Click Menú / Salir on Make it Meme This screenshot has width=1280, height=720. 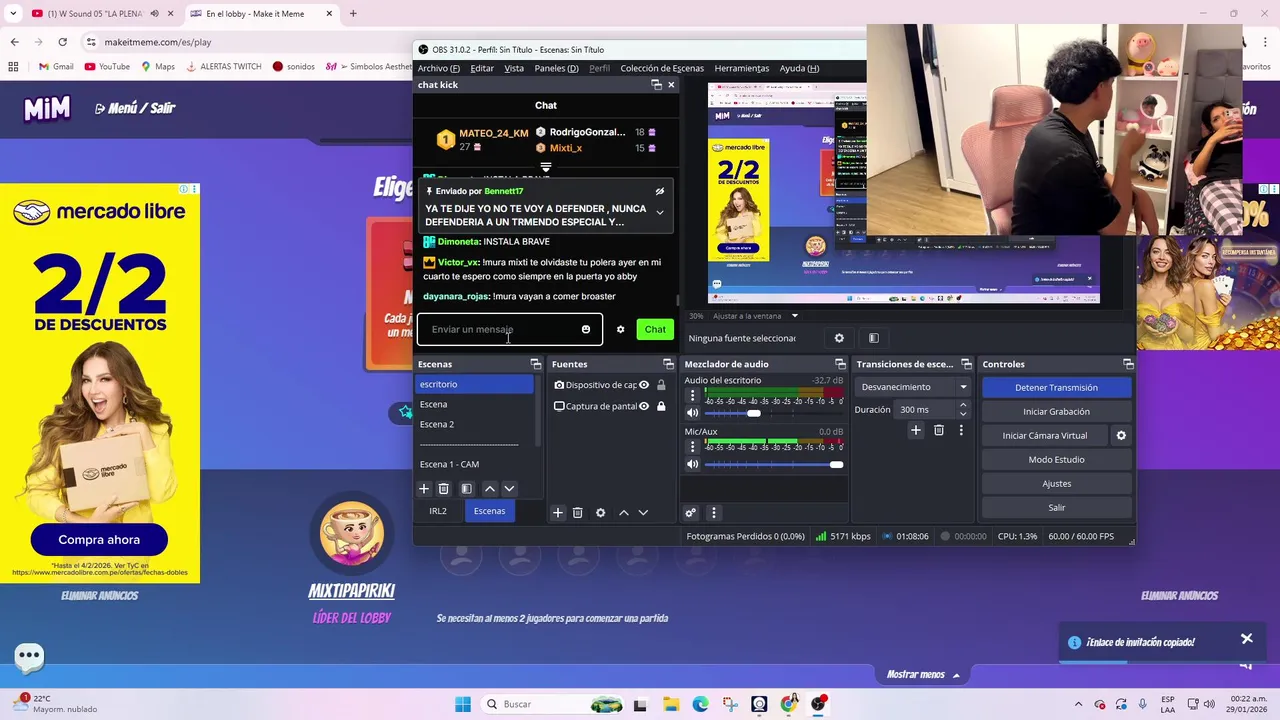coord(135,108)
